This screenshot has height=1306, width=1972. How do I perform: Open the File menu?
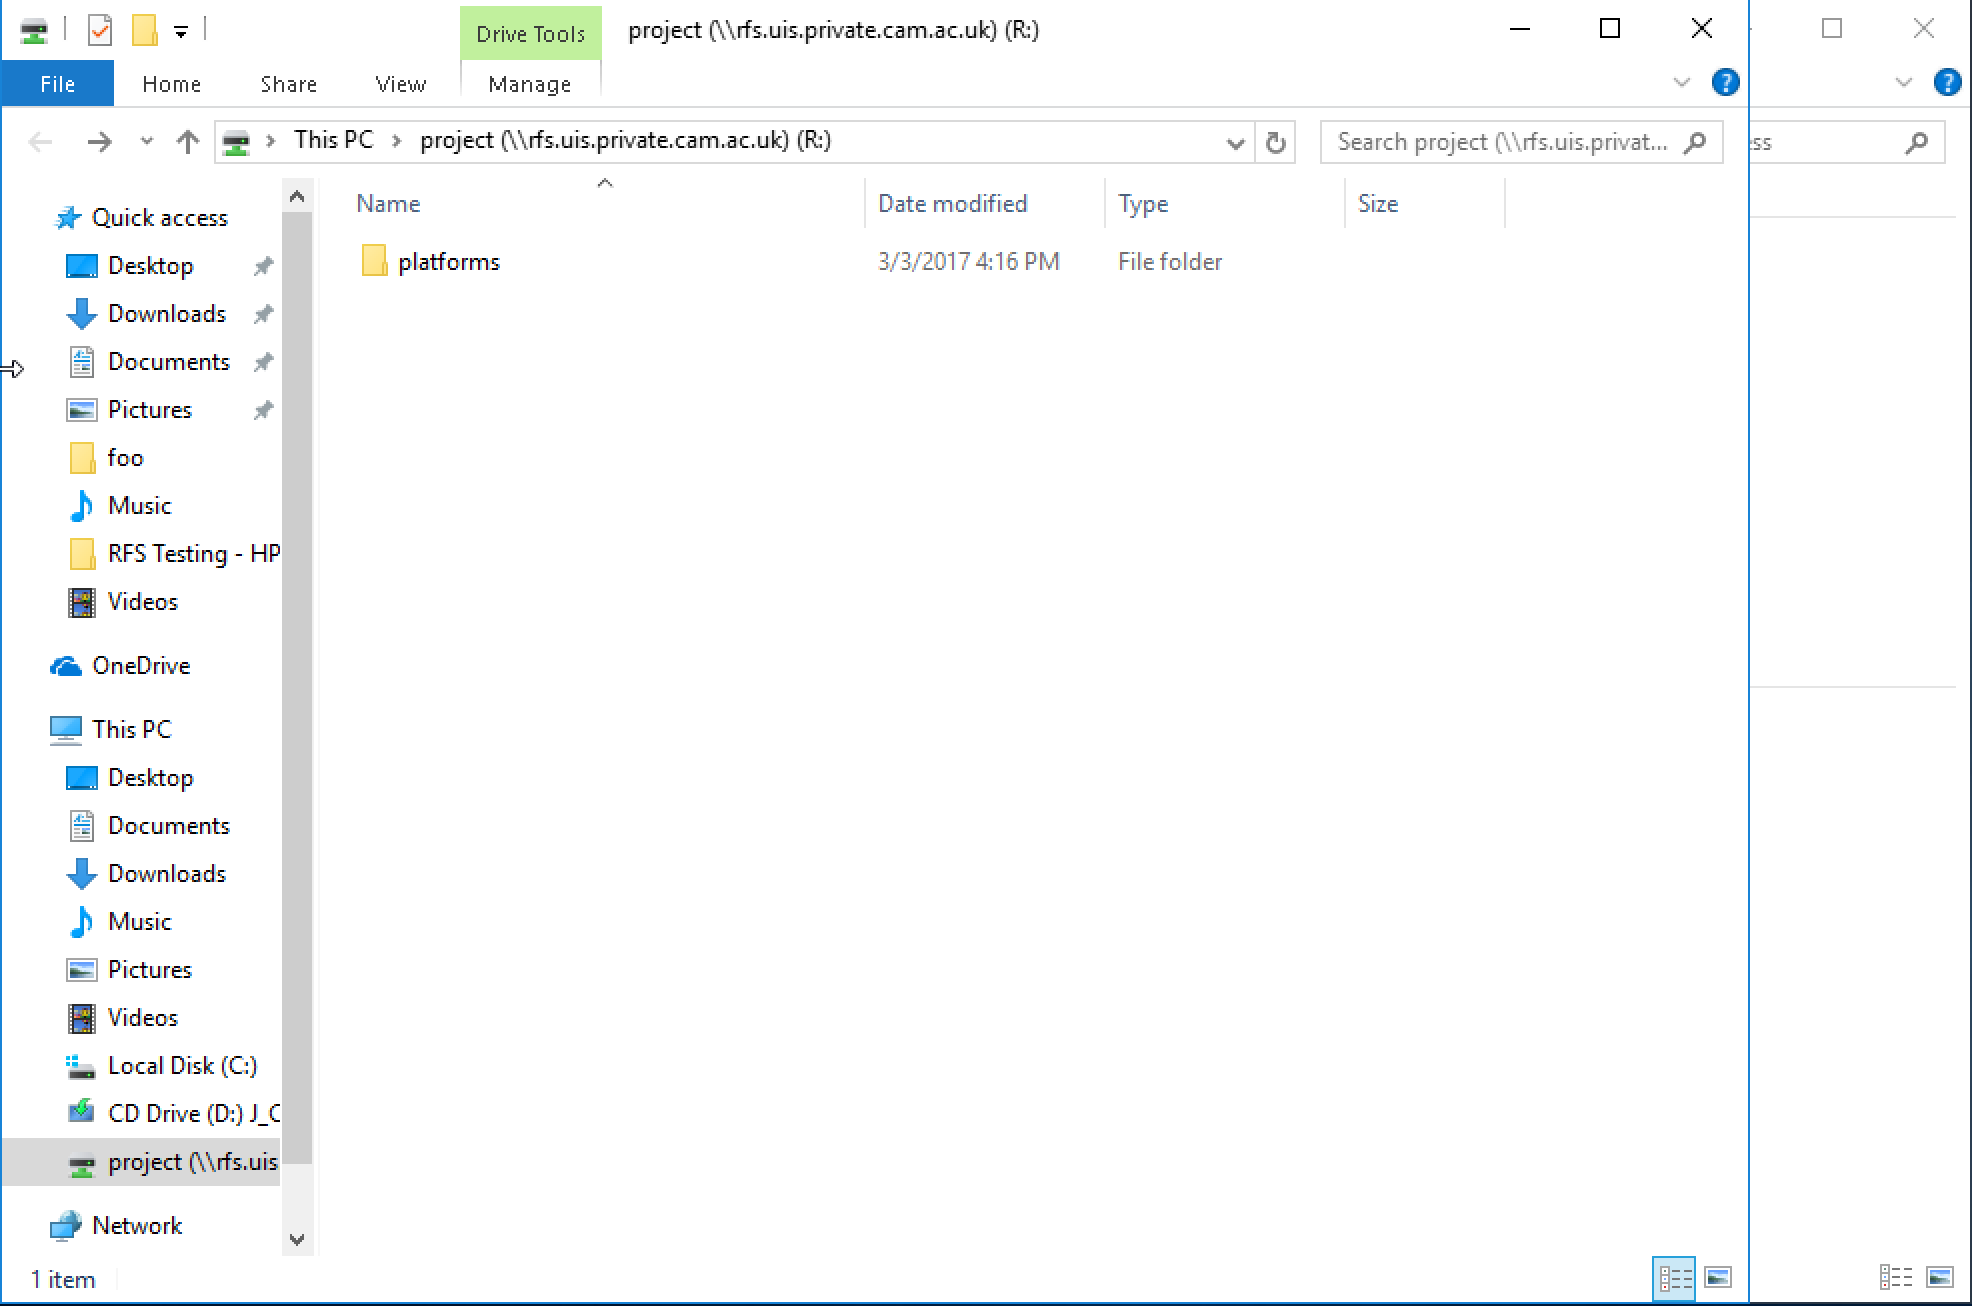57,84
